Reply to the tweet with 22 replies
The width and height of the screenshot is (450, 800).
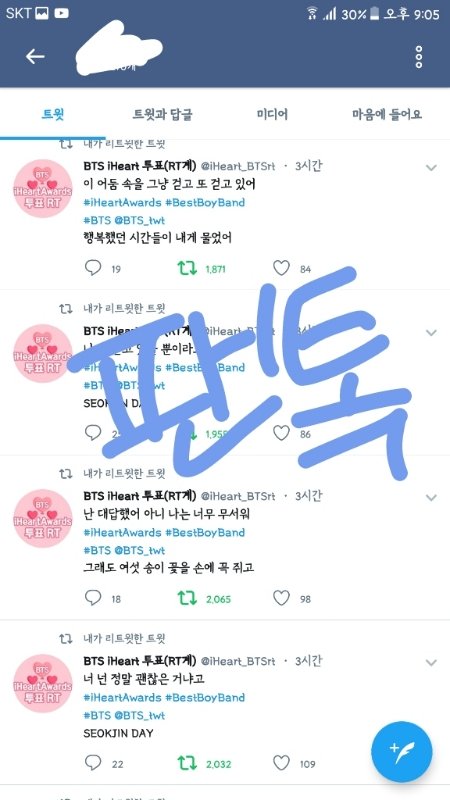[93, 763]
